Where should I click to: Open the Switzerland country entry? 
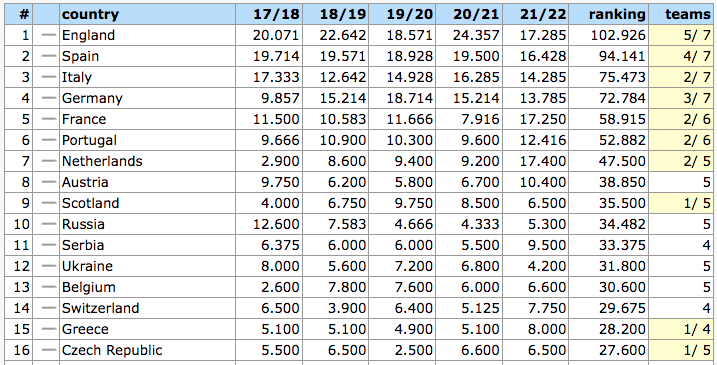coord(100,308)
